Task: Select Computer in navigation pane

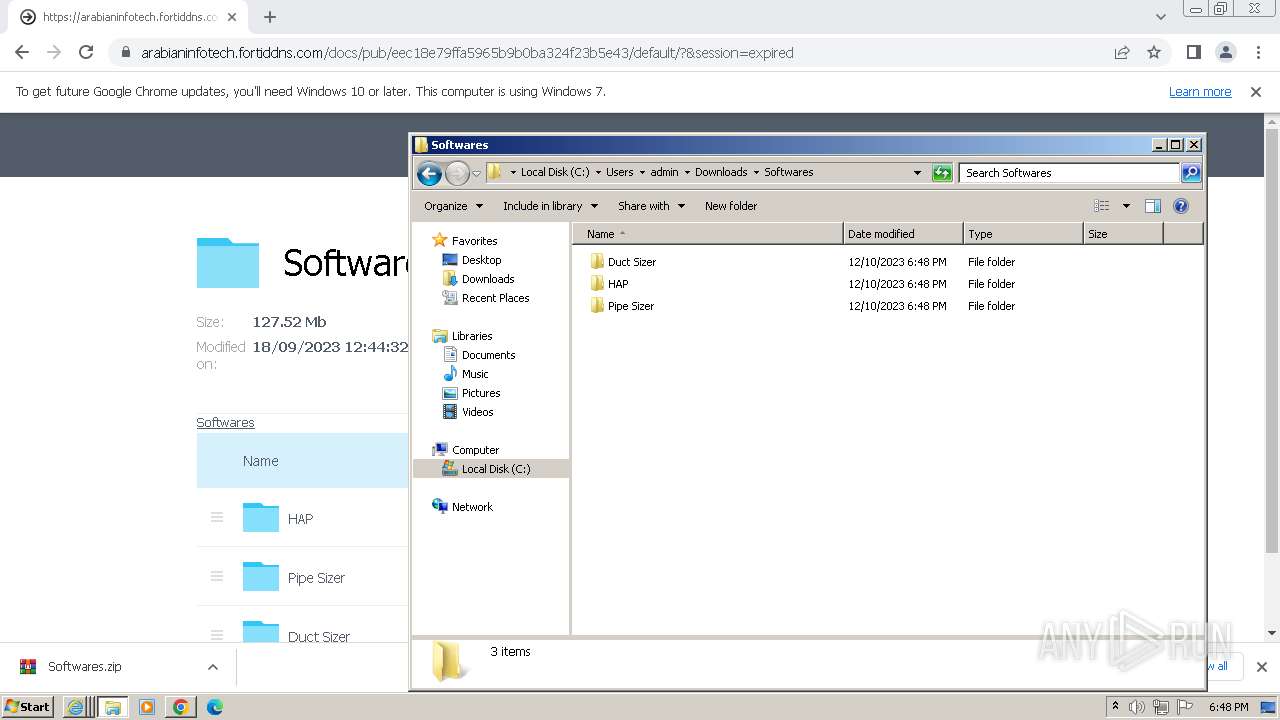Action: point(465,450)
